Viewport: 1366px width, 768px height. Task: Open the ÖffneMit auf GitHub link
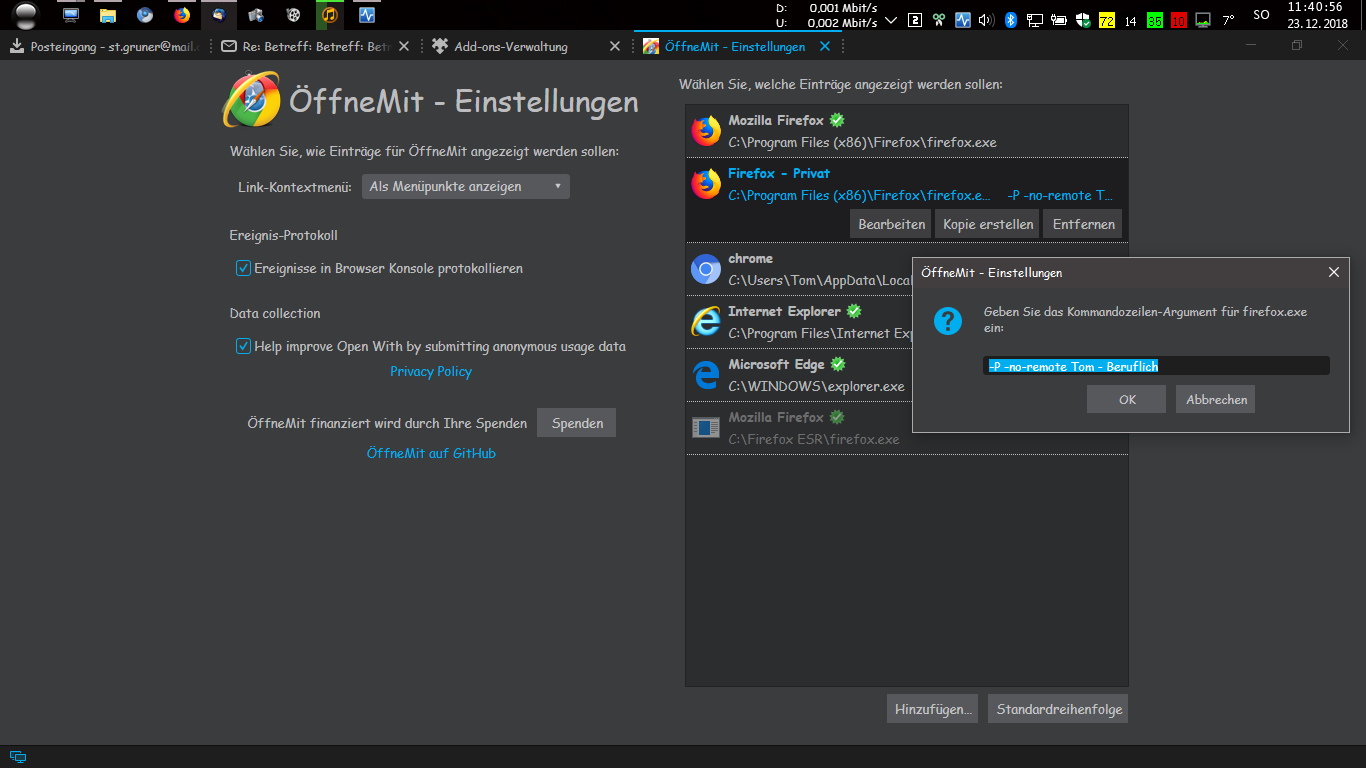pyautogui.click(x=431, y=453)
